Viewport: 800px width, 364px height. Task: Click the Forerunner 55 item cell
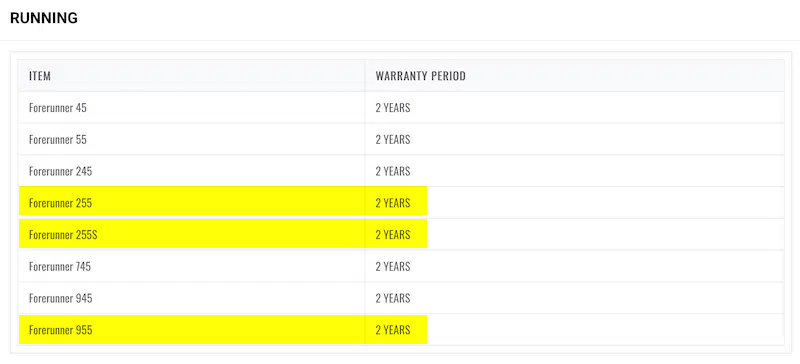[x=192, y=139]
